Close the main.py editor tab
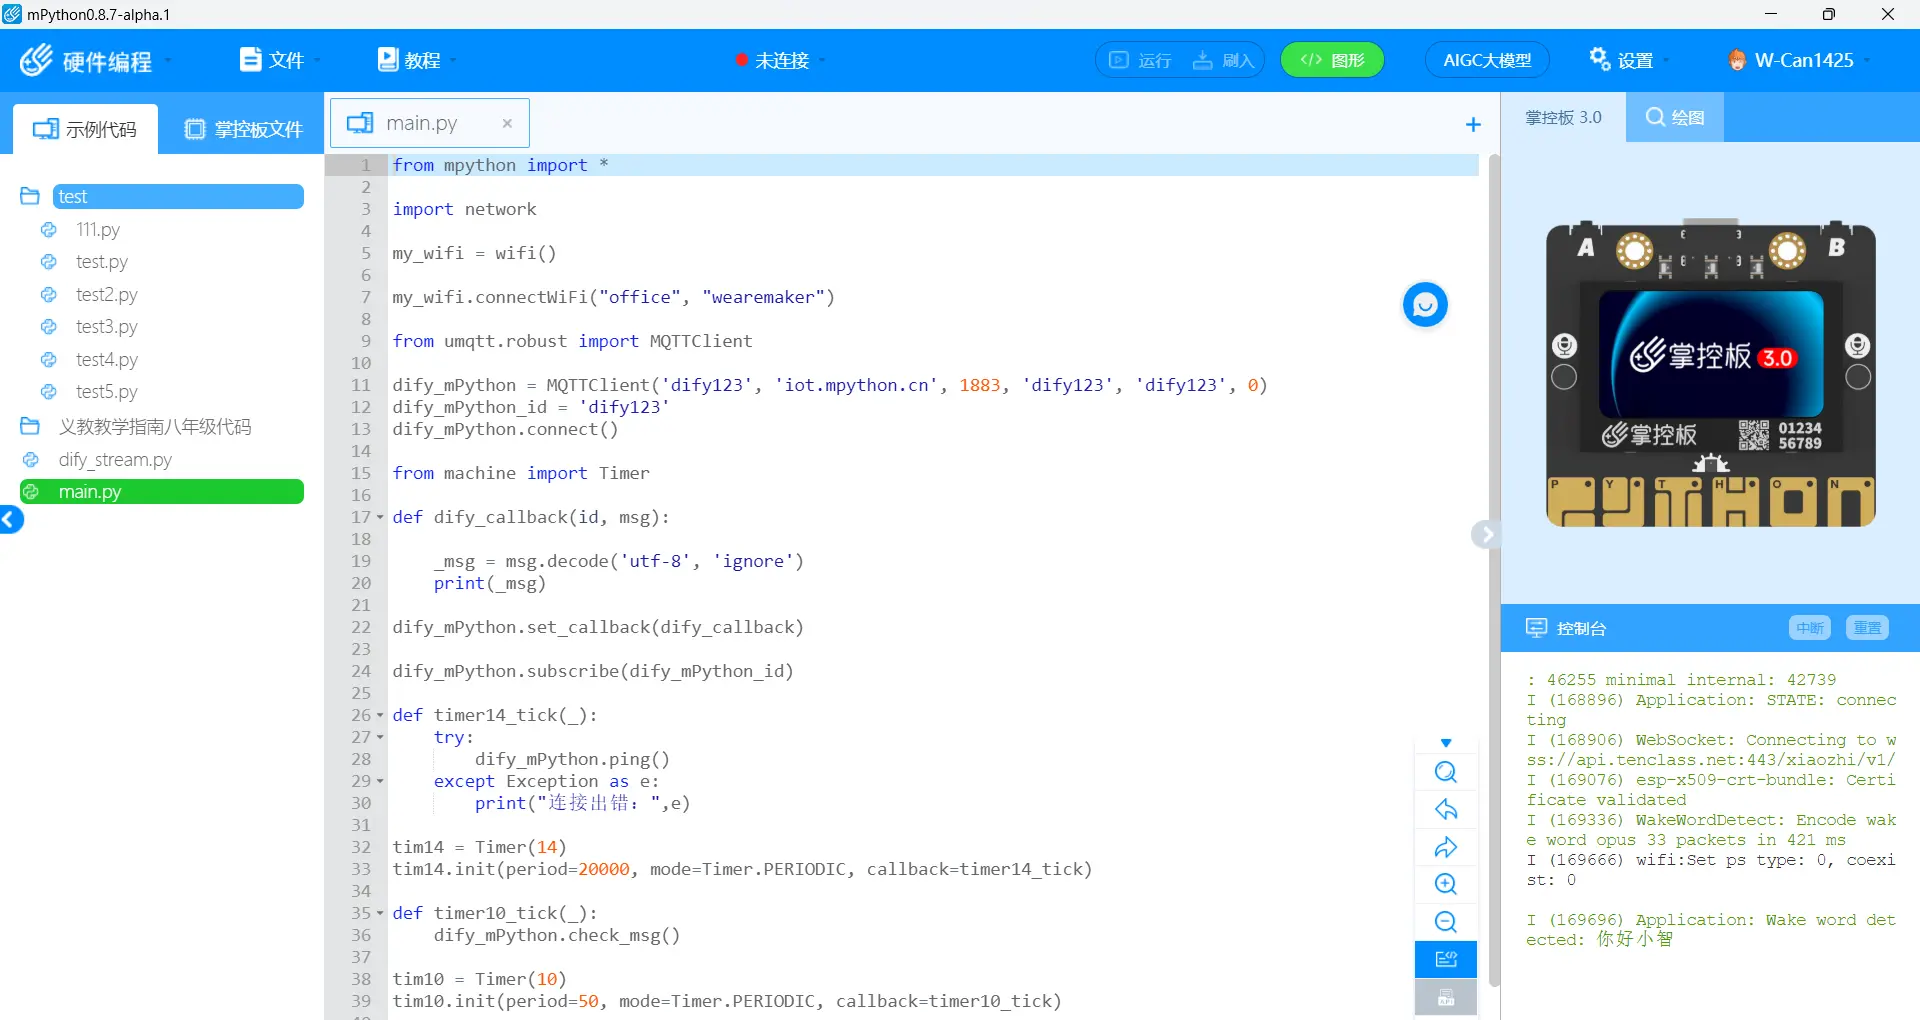Image resolution: width=1920 pixels, height=1020 pixels. [507, 123]
